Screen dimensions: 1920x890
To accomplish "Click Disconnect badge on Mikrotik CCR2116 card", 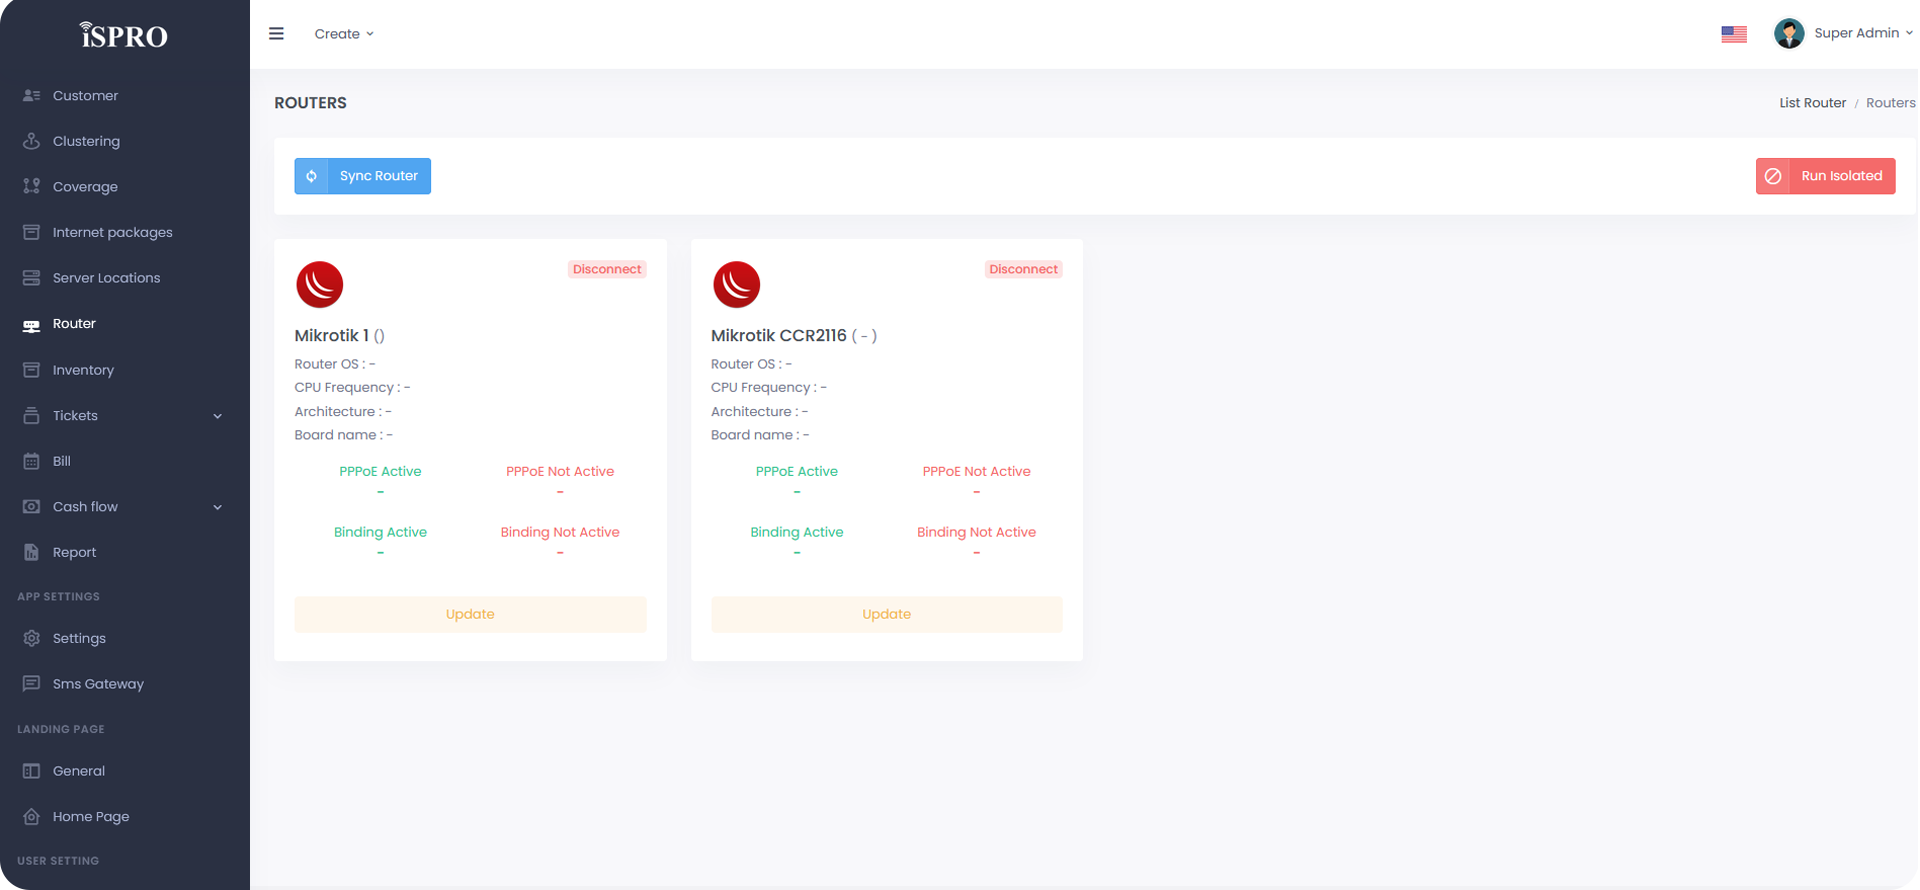I will (1023, 269).
